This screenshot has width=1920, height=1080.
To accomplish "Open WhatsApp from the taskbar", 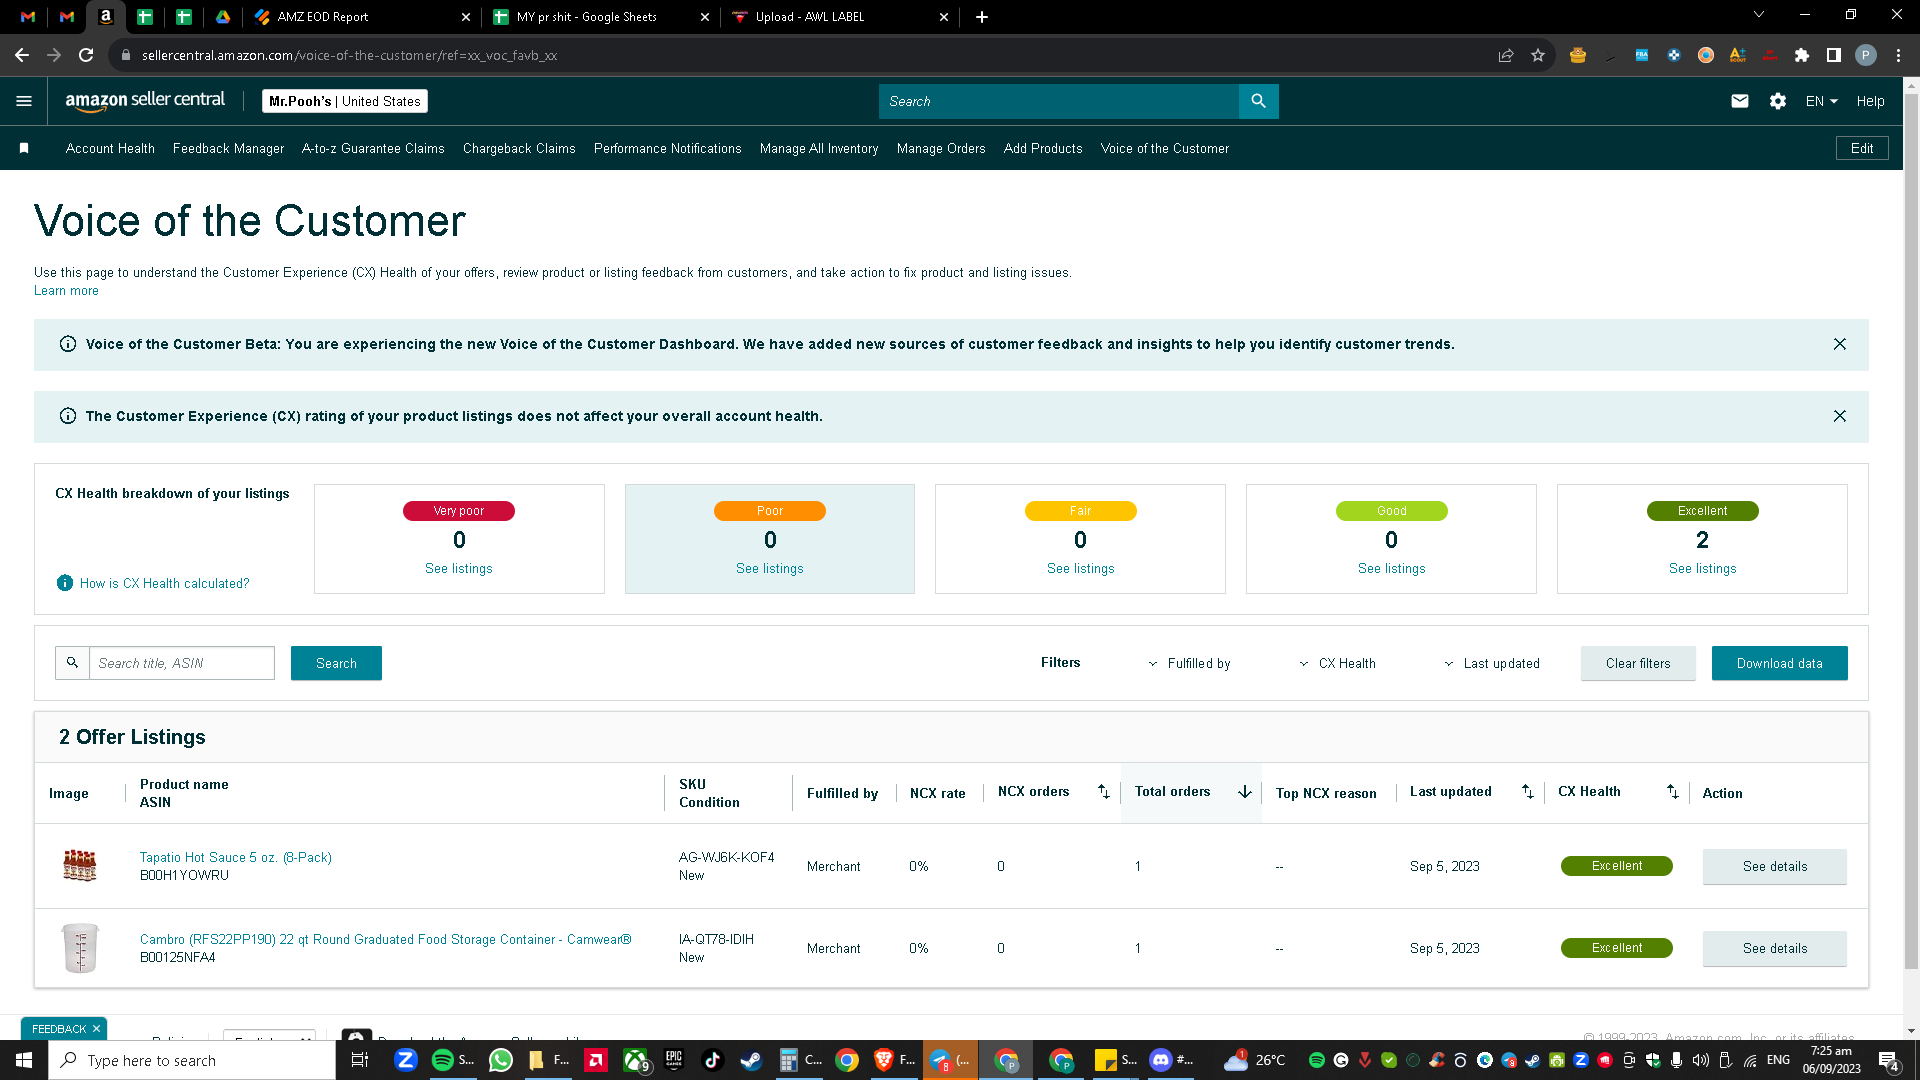I will coord(501,1060).
